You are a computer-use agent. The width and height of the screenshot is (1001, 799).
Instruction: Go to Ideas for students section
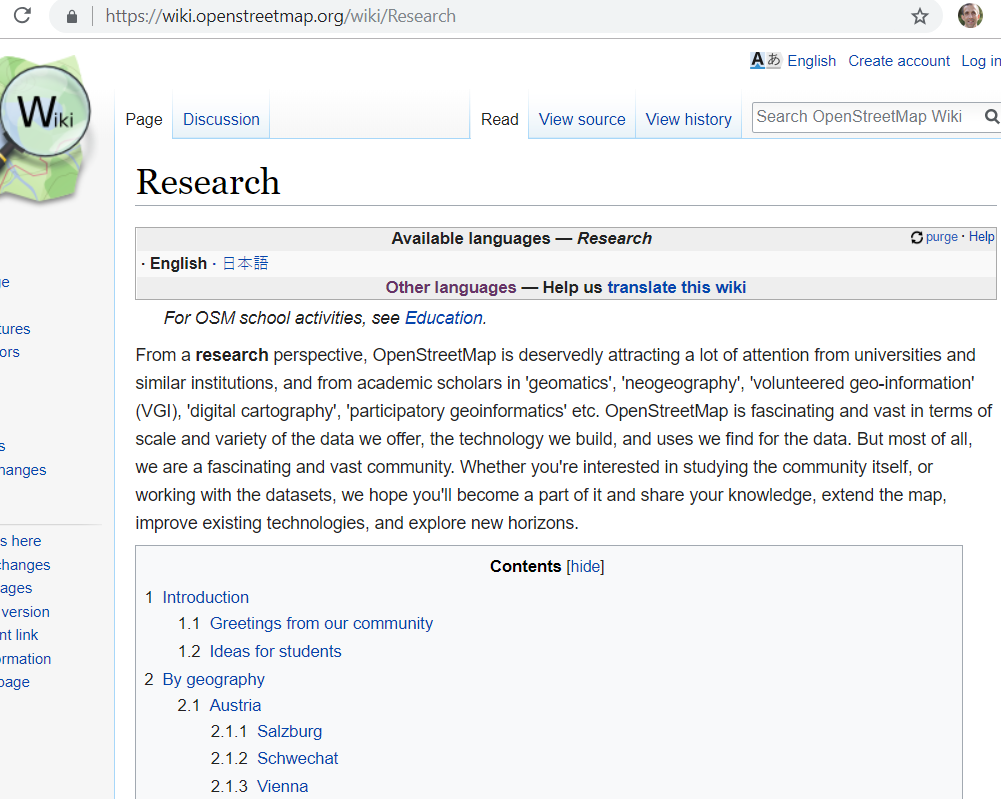275,652
